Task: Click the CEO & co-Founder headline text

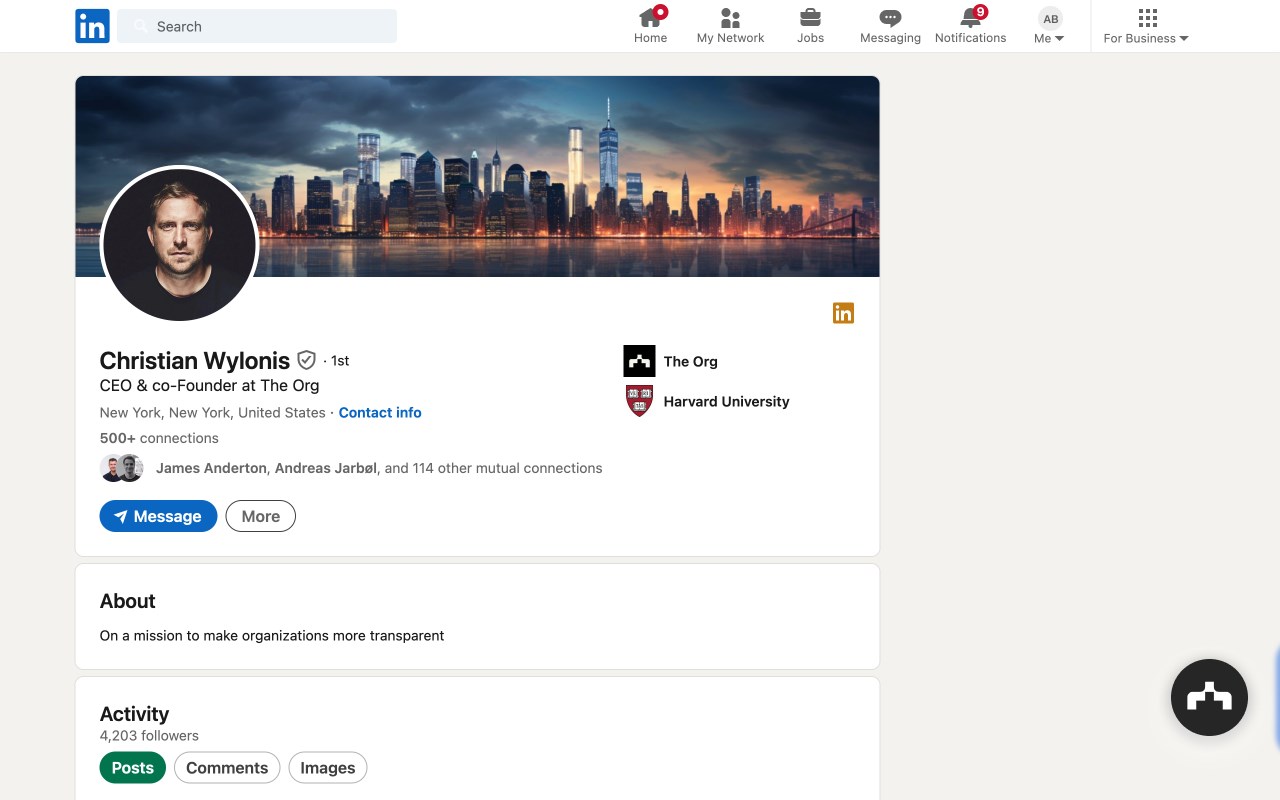Action: pyautogui.click(x=210, y=386)
